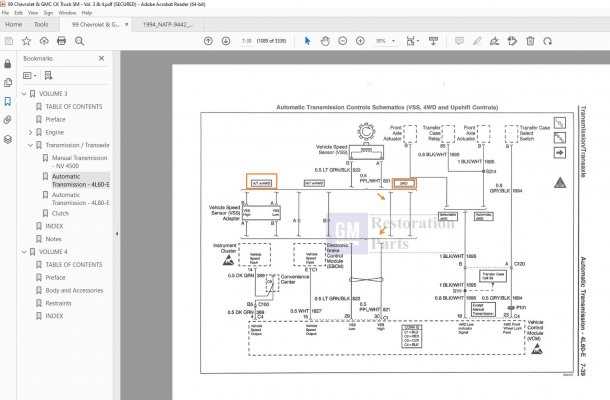Open the View menu
Image resolution: width=610 pixels, height=400 pixels.
(33, 13)
